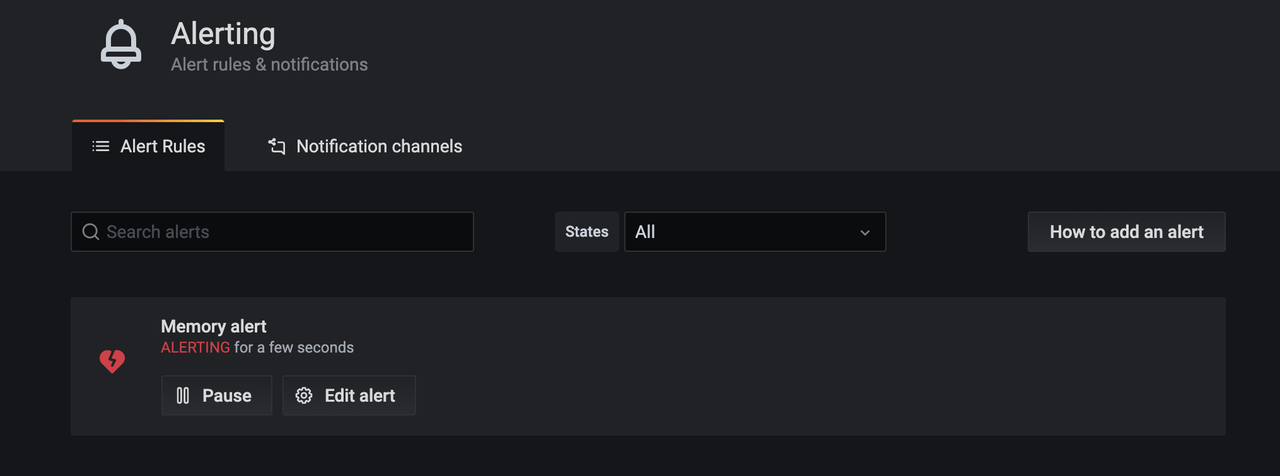
Task: Open Edit alert for Memory alert
Action: click(x=349, y=396)
